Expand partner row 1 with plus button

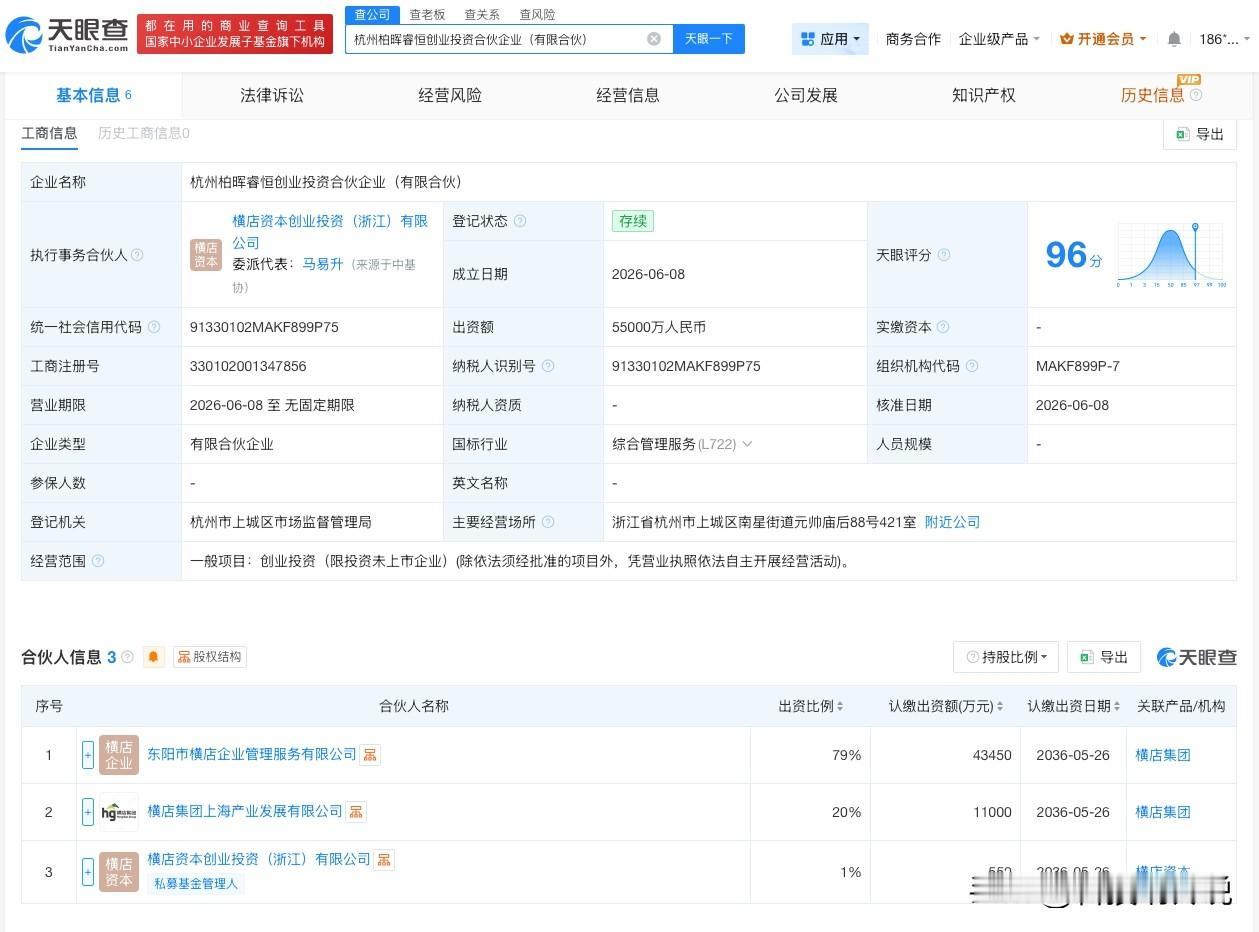click(88, 755)
